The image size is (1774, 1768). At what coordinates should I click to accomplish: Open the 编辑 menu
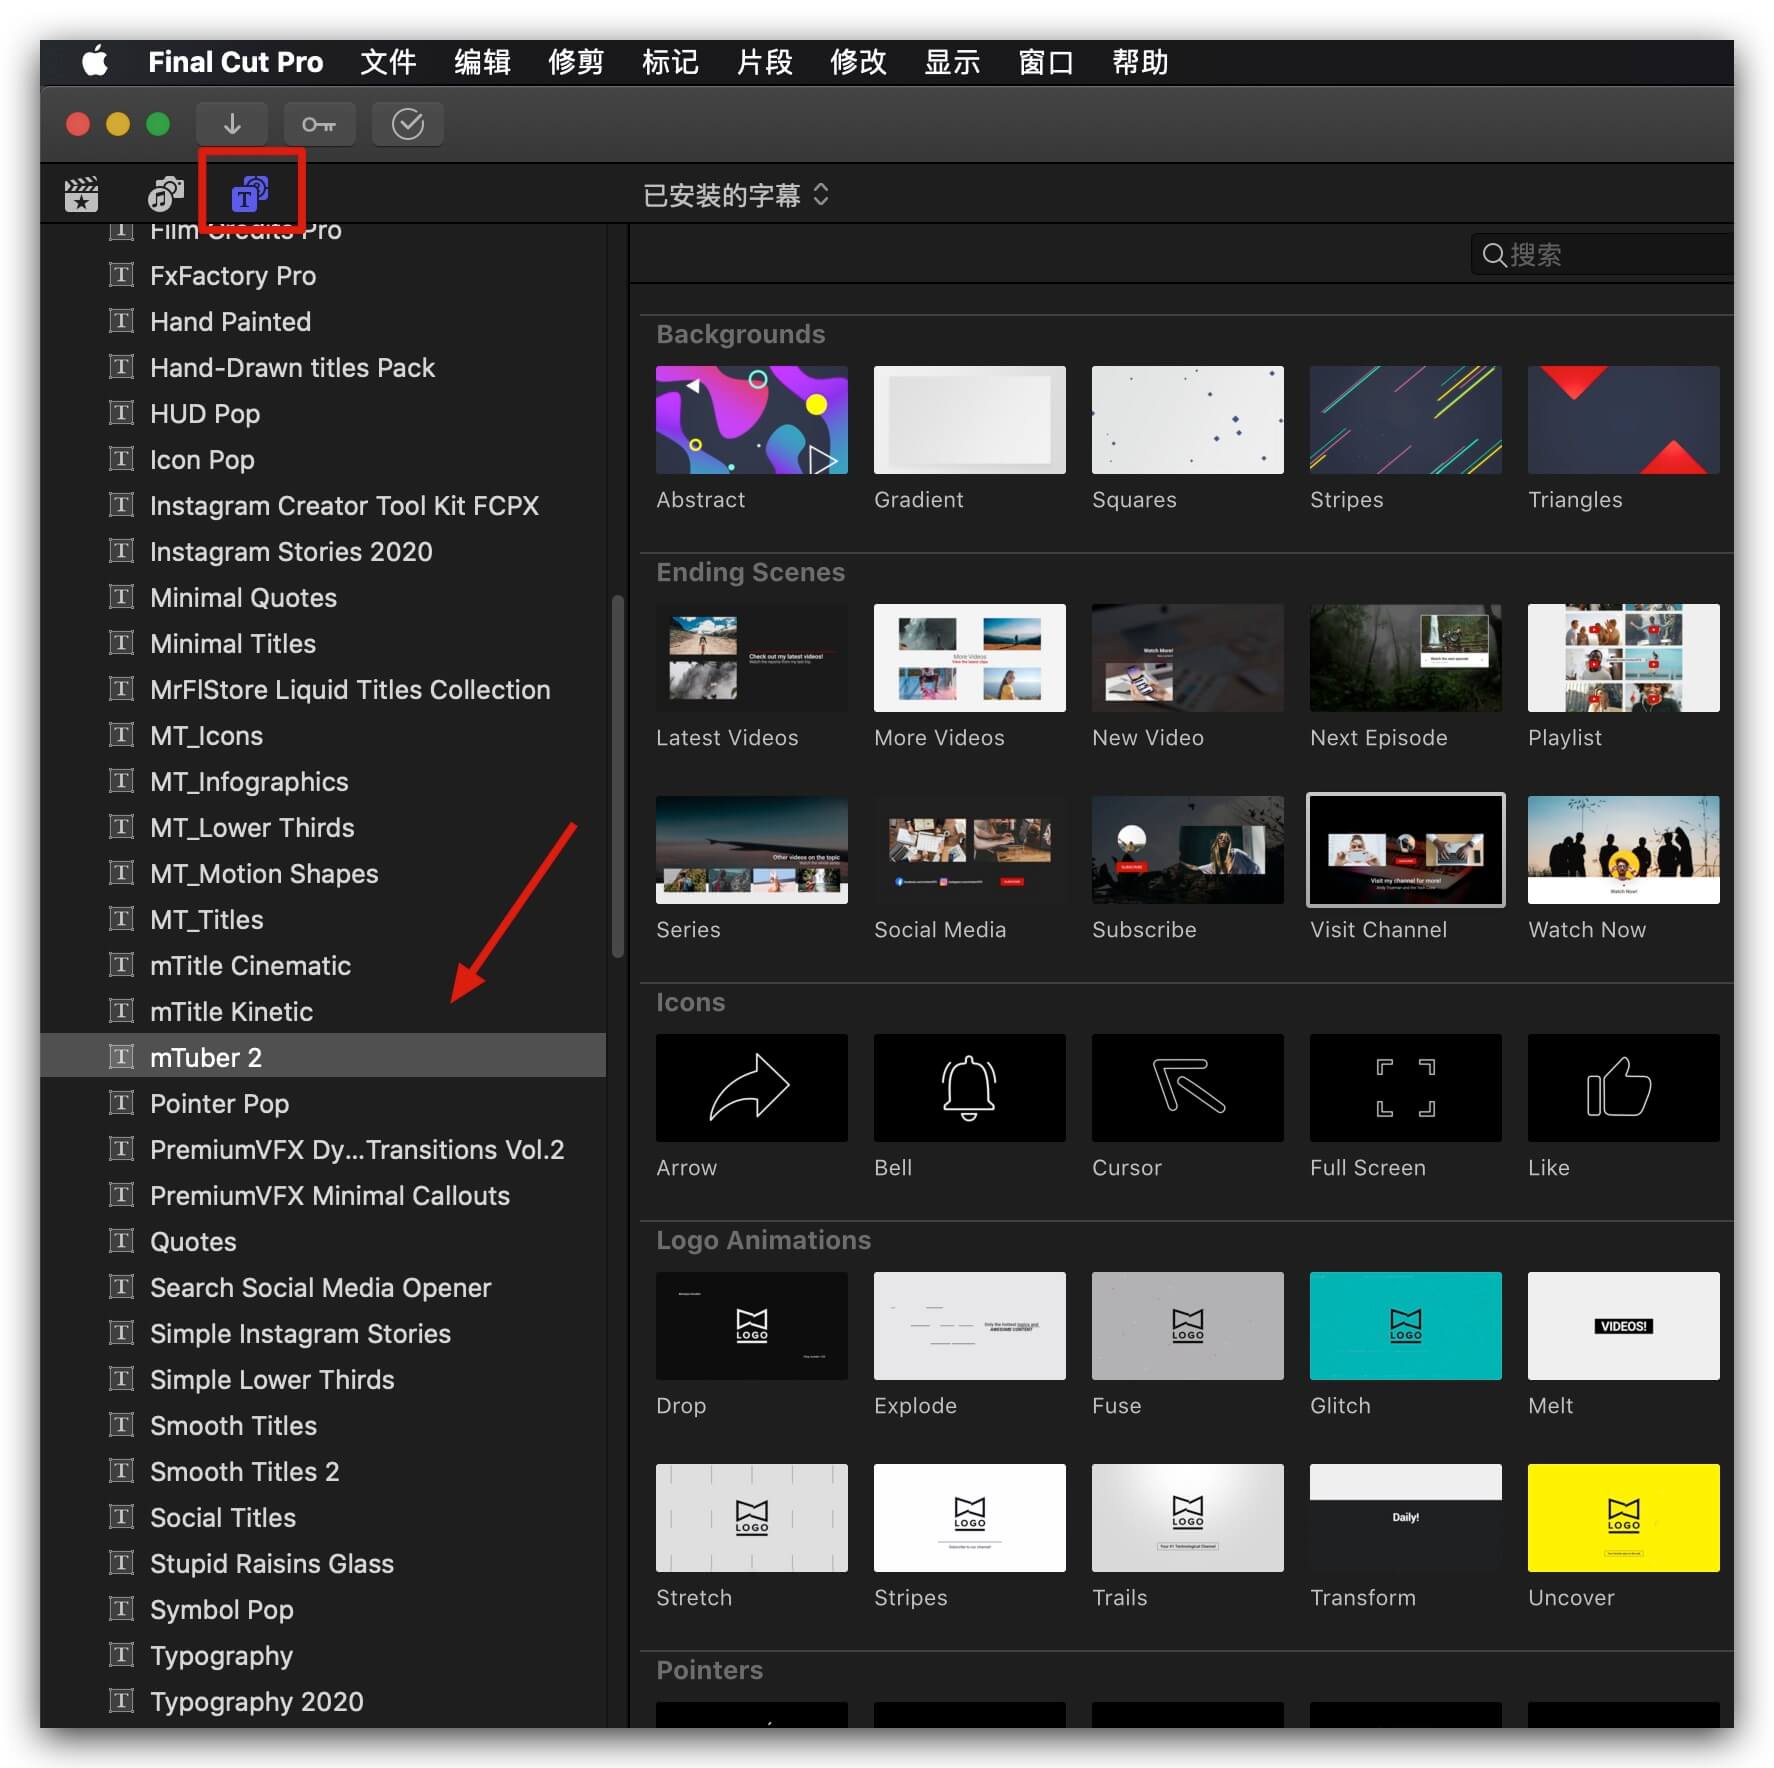pyautogui.click(x=482, y=62)
